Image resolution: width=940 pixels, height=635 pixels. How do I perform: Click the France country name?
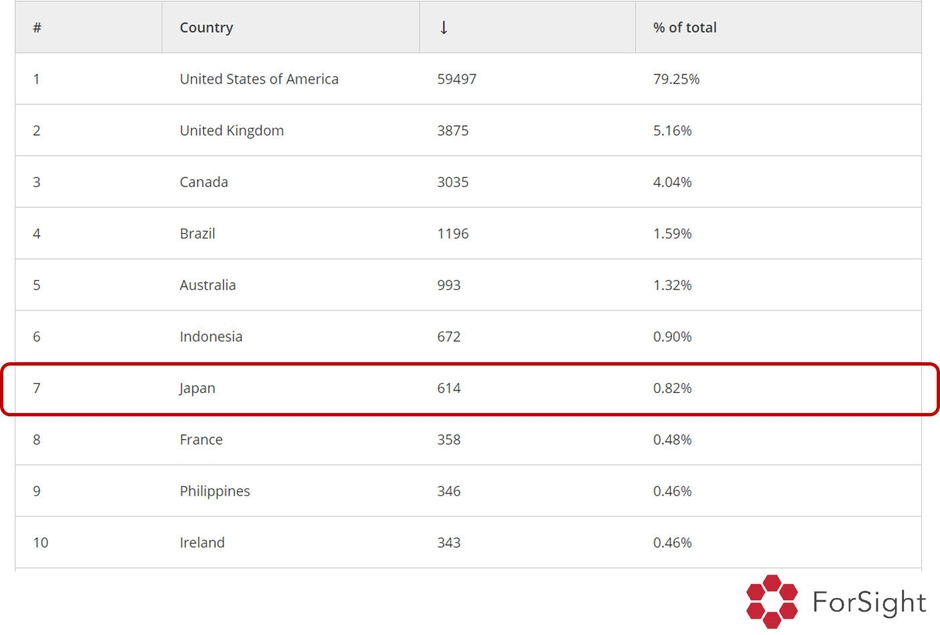201,440
